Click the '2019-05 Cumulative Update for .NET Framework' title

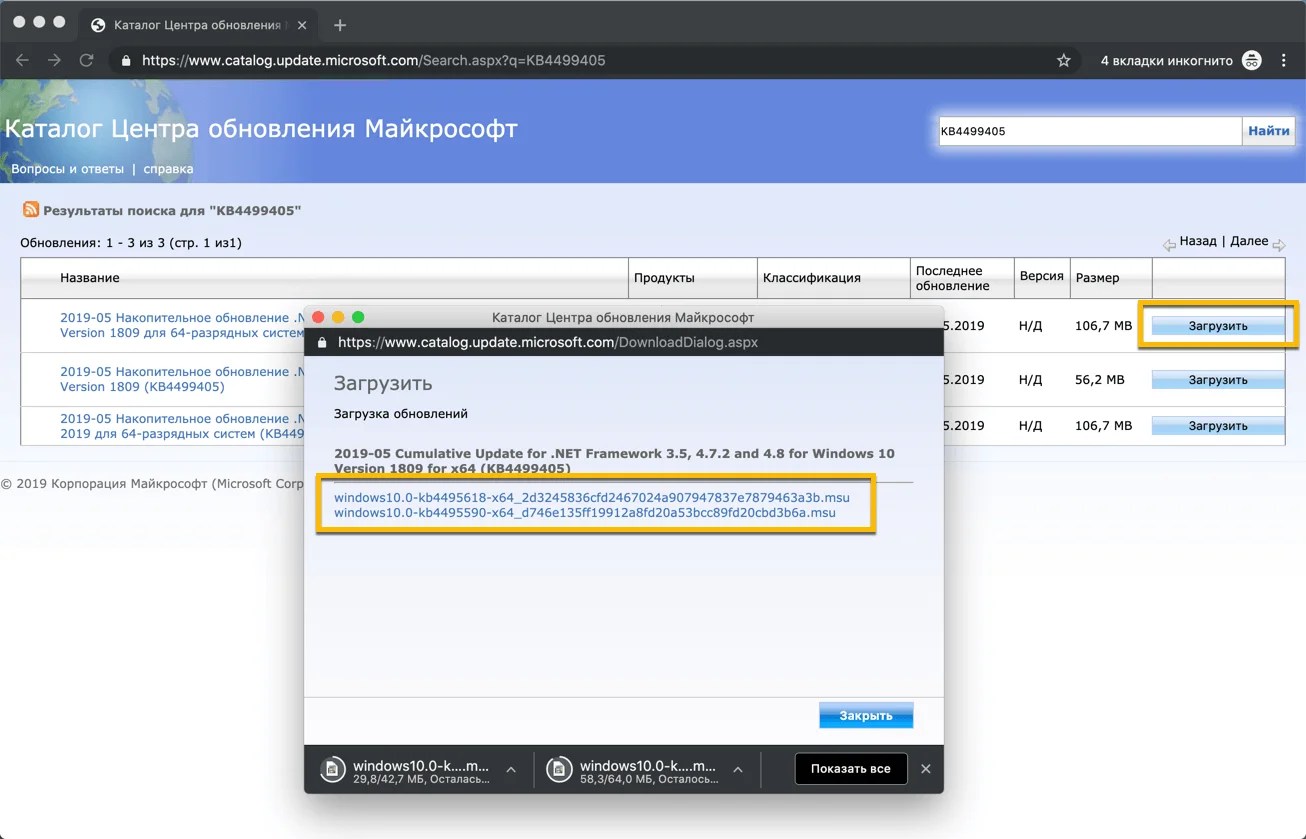[614, 461]
